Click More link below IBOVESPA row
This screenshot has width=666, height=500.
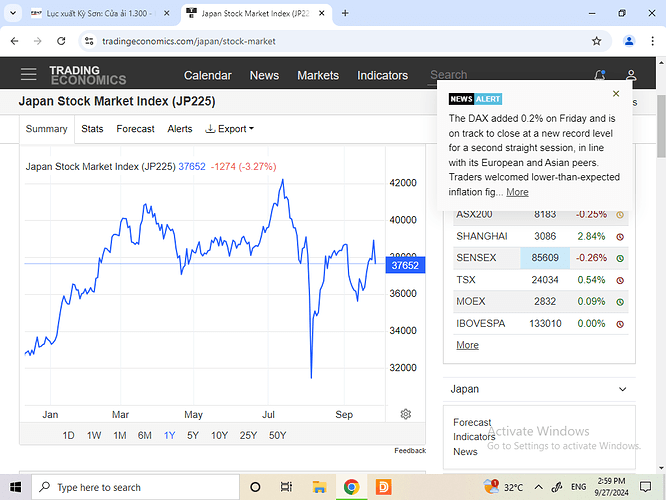(467, 345)
